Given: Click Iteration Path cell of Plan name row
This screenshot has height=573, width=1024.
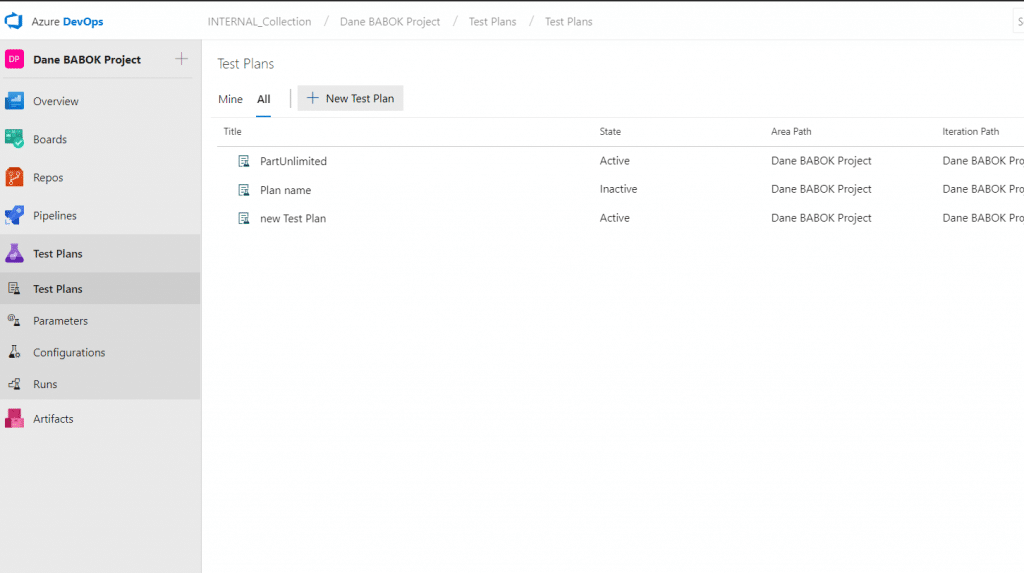Looking at the screenshot, I should (x=983, y=189).
